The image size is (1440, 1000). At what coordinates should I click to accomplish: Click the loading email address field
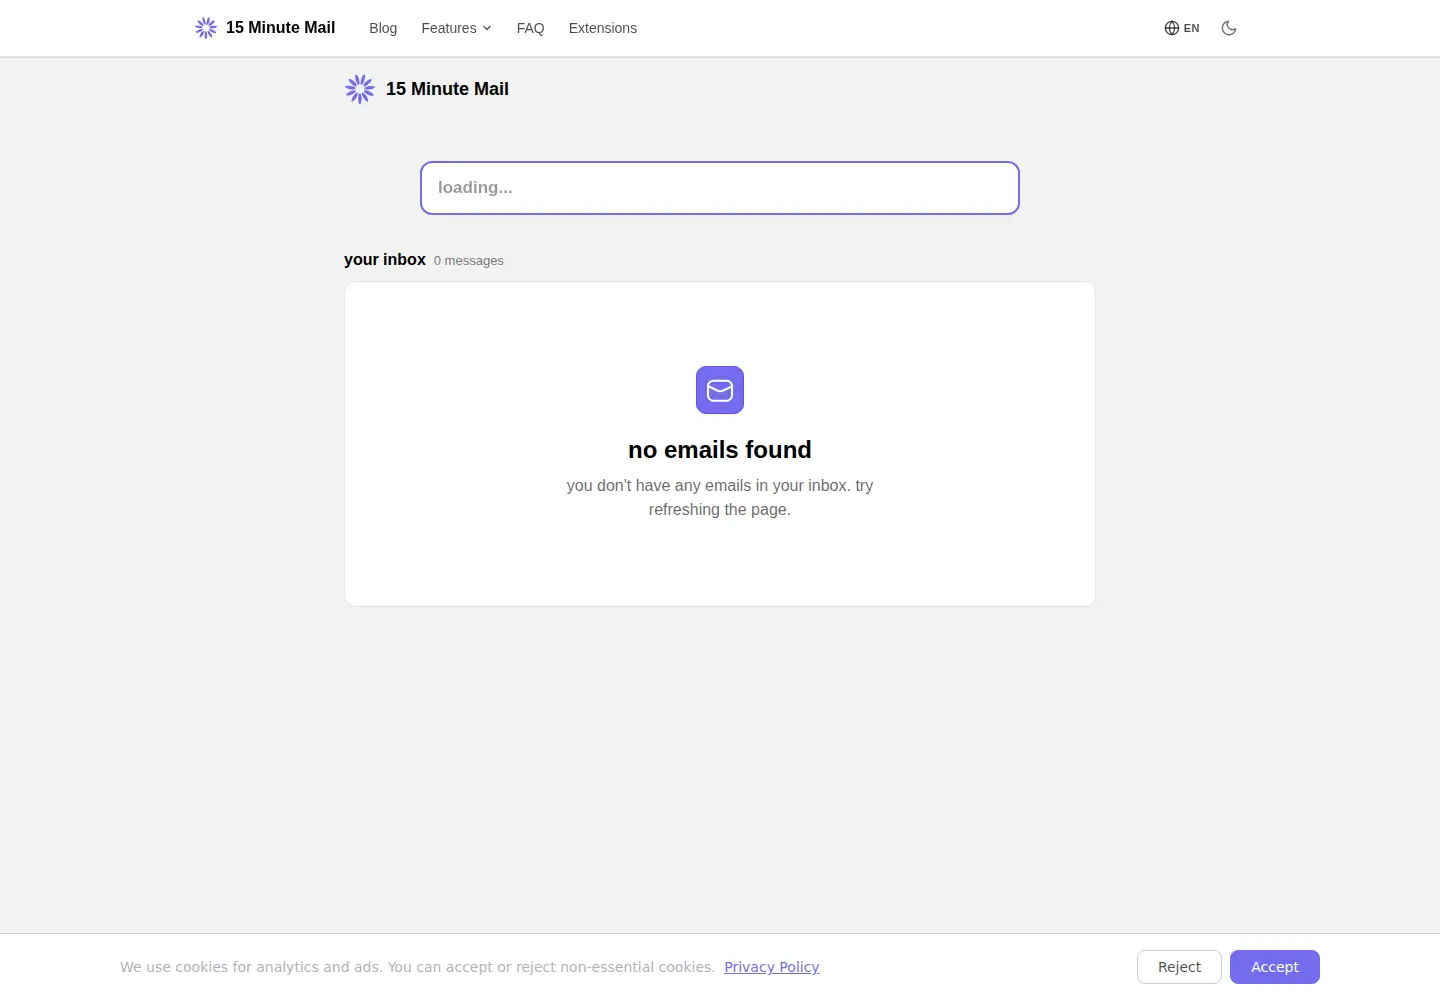pos(720,188)
